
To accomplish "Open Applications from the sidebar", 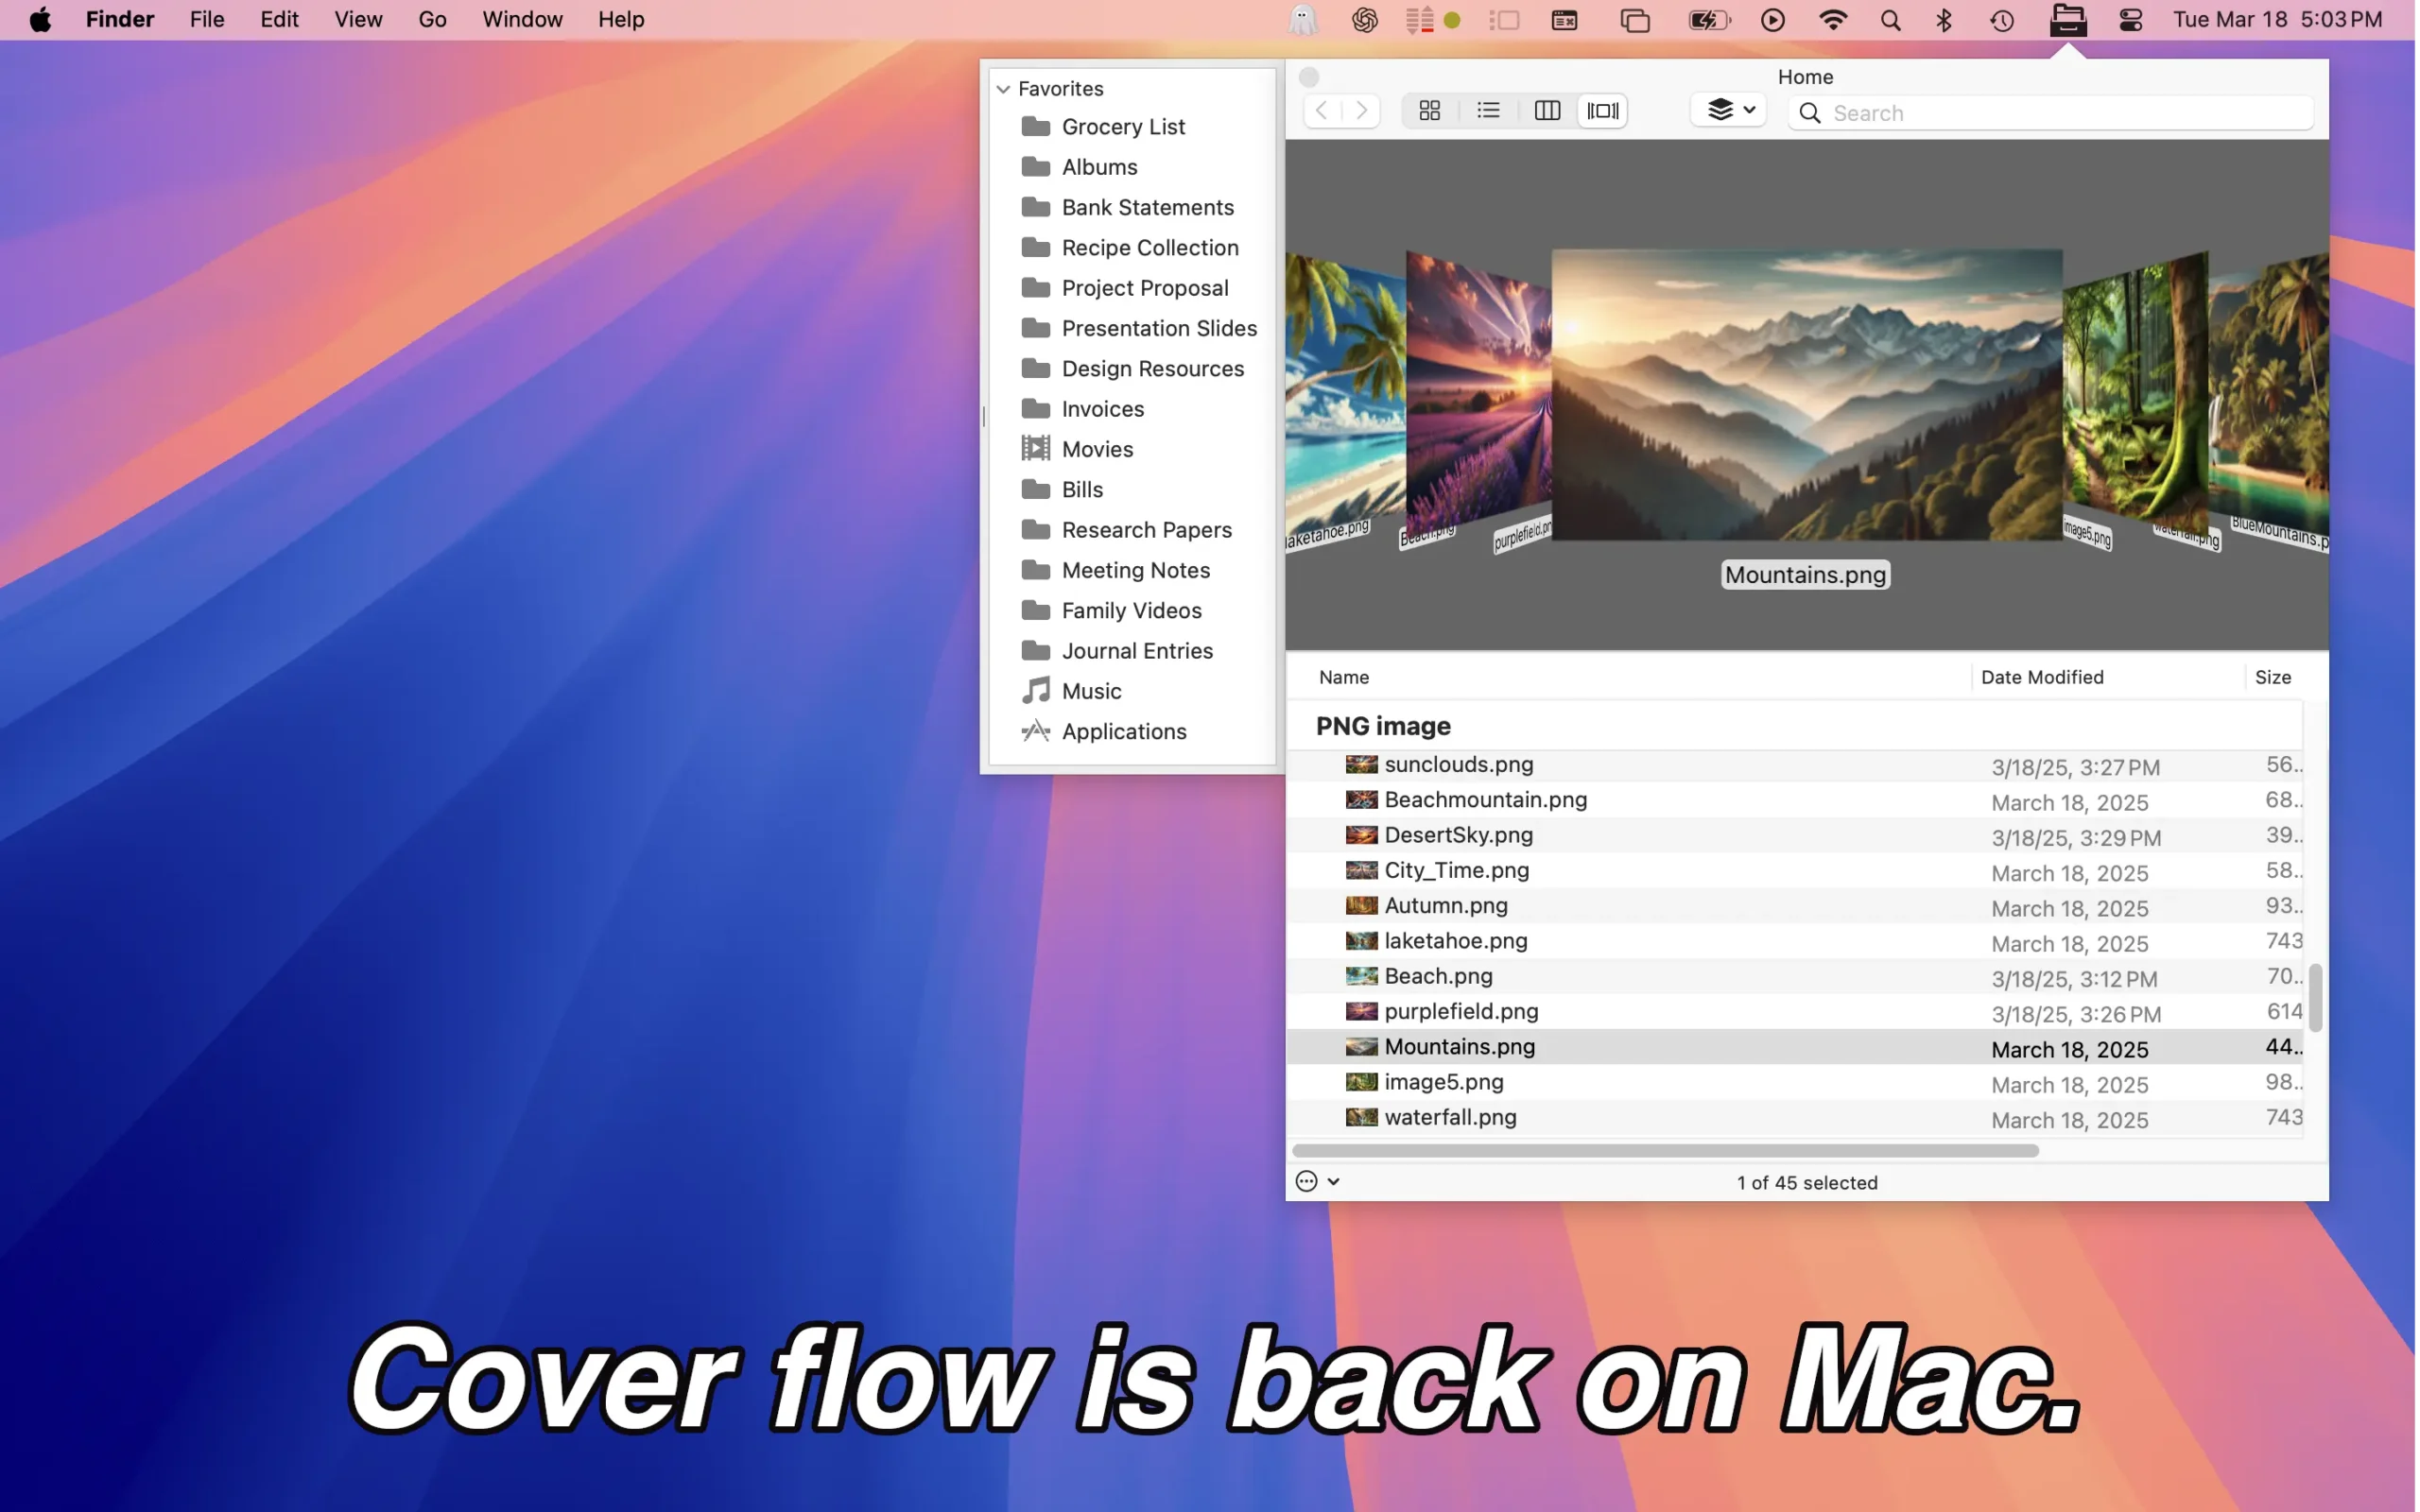I will pyautogui.click(x=1123, y=731).
